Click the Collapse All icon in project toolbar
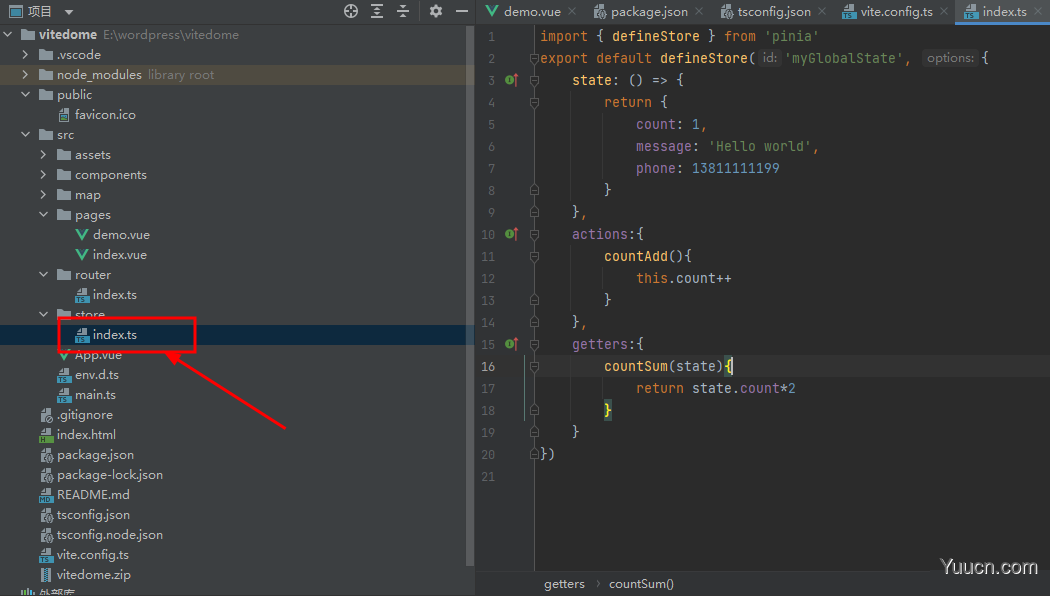Screen dimensions: 1050x596 click(x=402, y=11)
